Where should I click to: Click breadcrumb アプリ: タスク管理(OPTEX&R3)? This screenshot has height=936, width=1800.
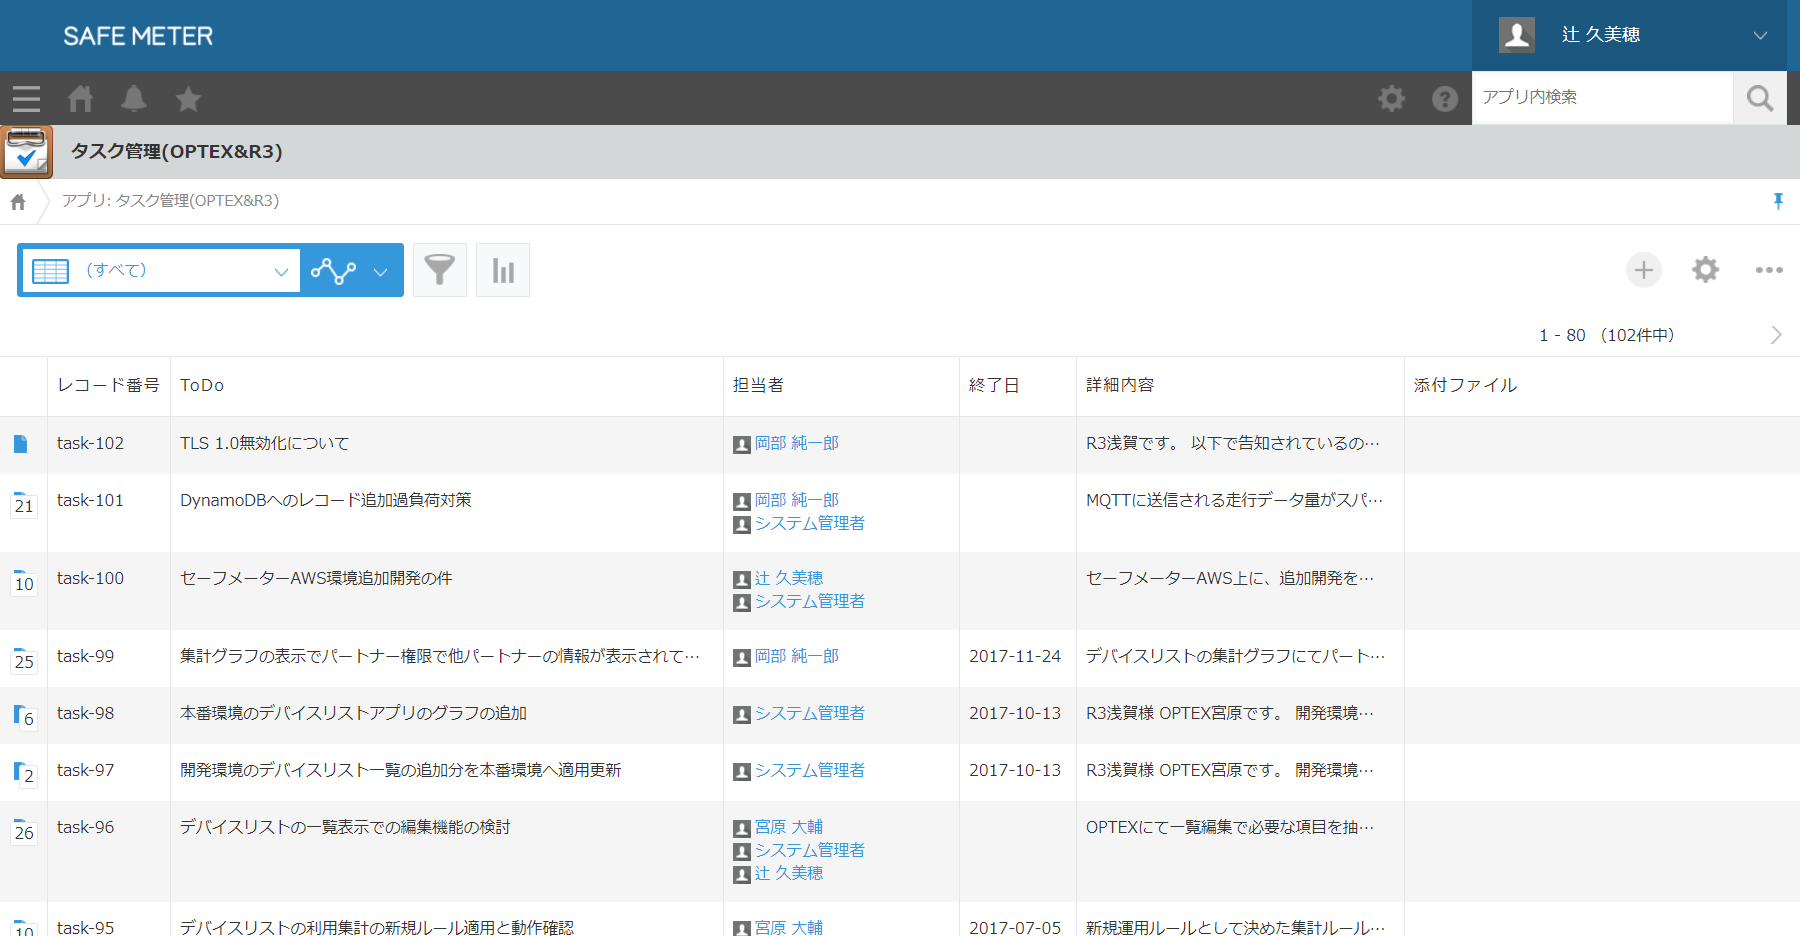pyautogui.click(x=171, y=201)
